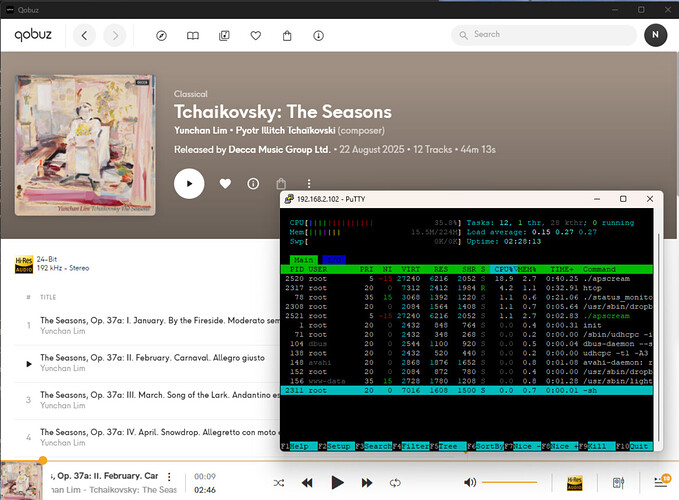
Task: Open the now-playing track three-dot menu
Action: [168, 477]
